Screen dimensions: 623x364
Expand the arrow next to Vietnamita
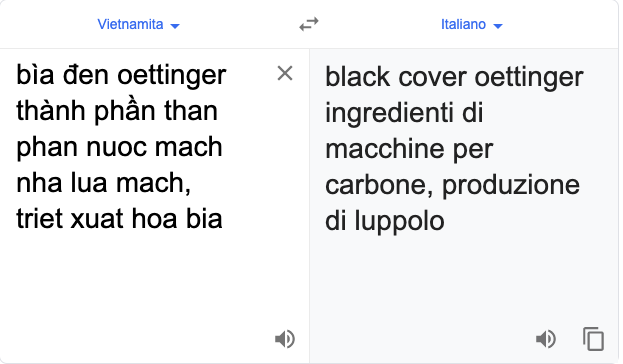point(175,26)
